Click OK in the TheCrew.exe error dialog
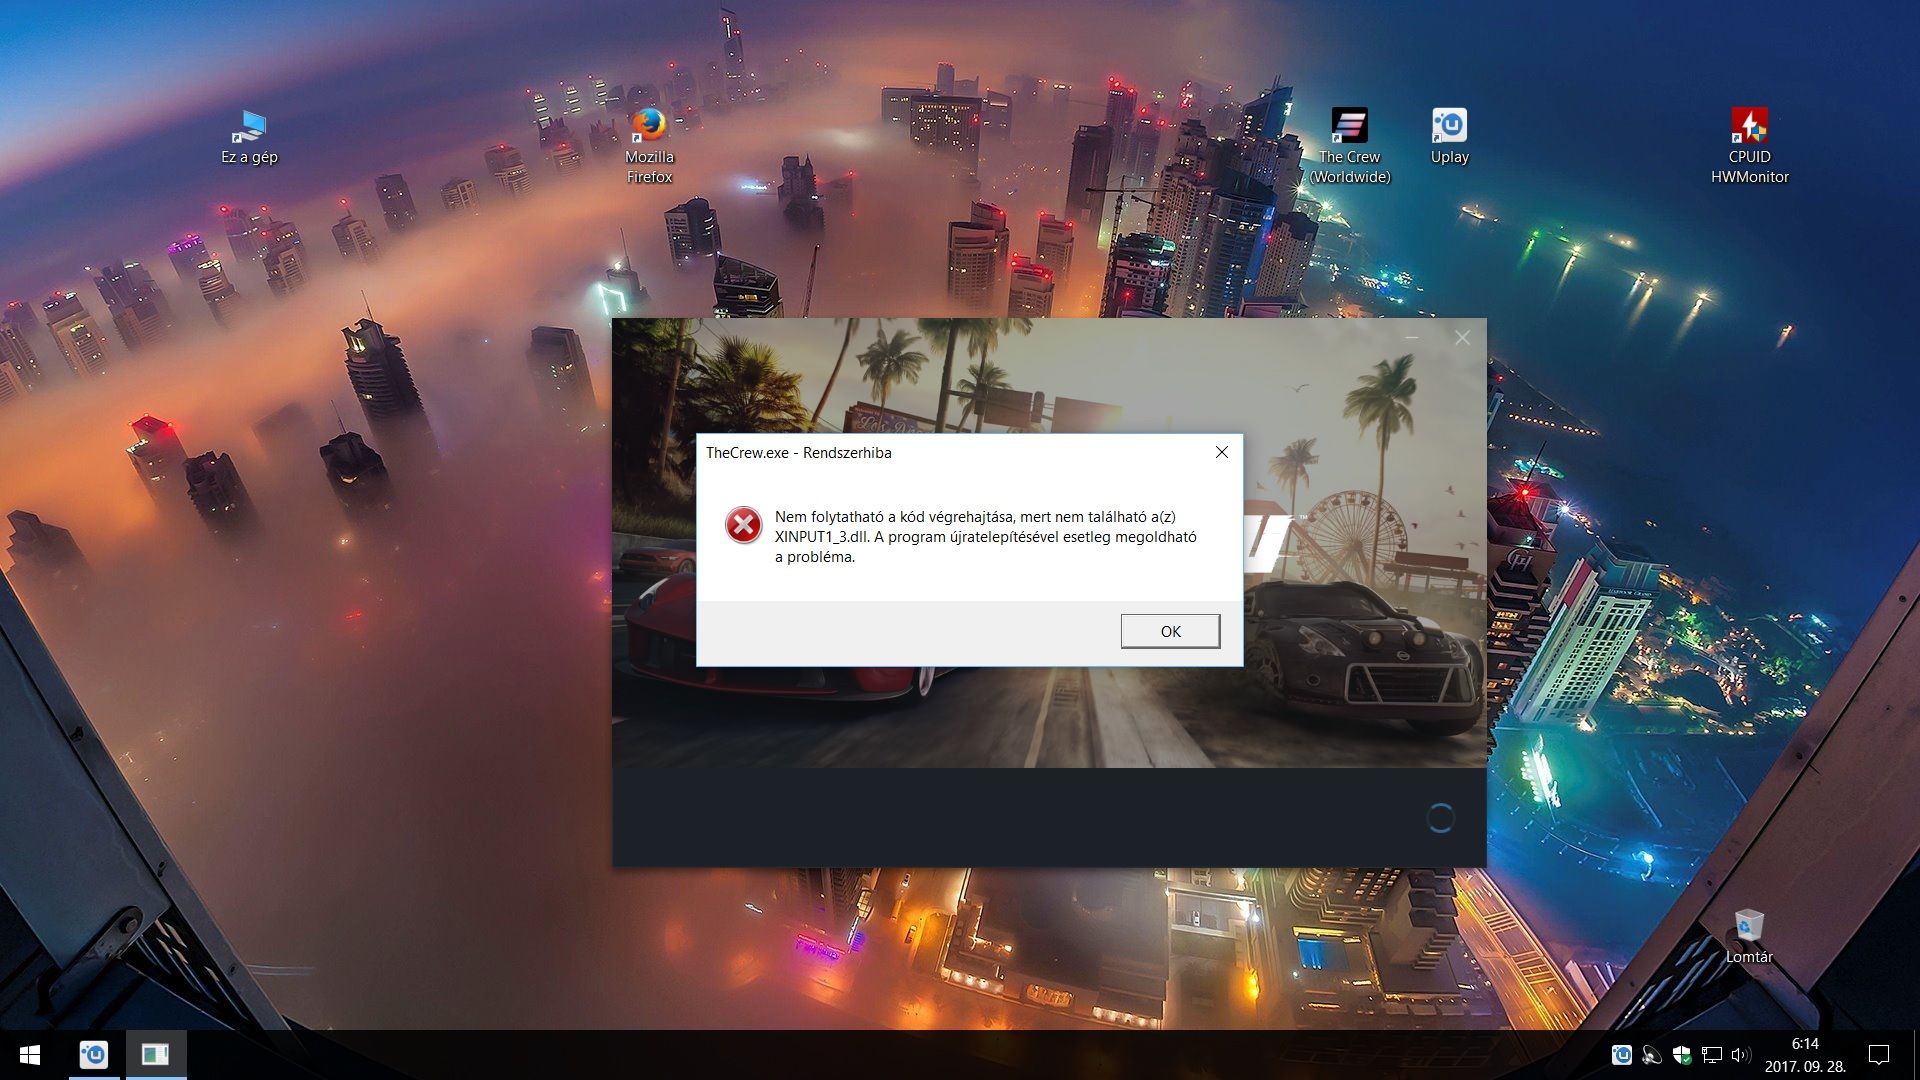Image resolution: width=1920 pixels, height=1080 pixels. [1170, 631]
